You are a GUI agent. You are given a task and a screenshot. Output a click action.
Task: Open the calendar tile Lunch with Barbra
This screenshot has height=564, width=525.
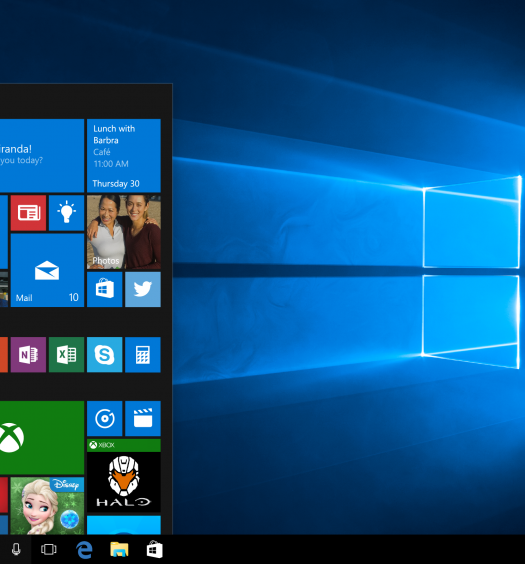coord(124,156)
